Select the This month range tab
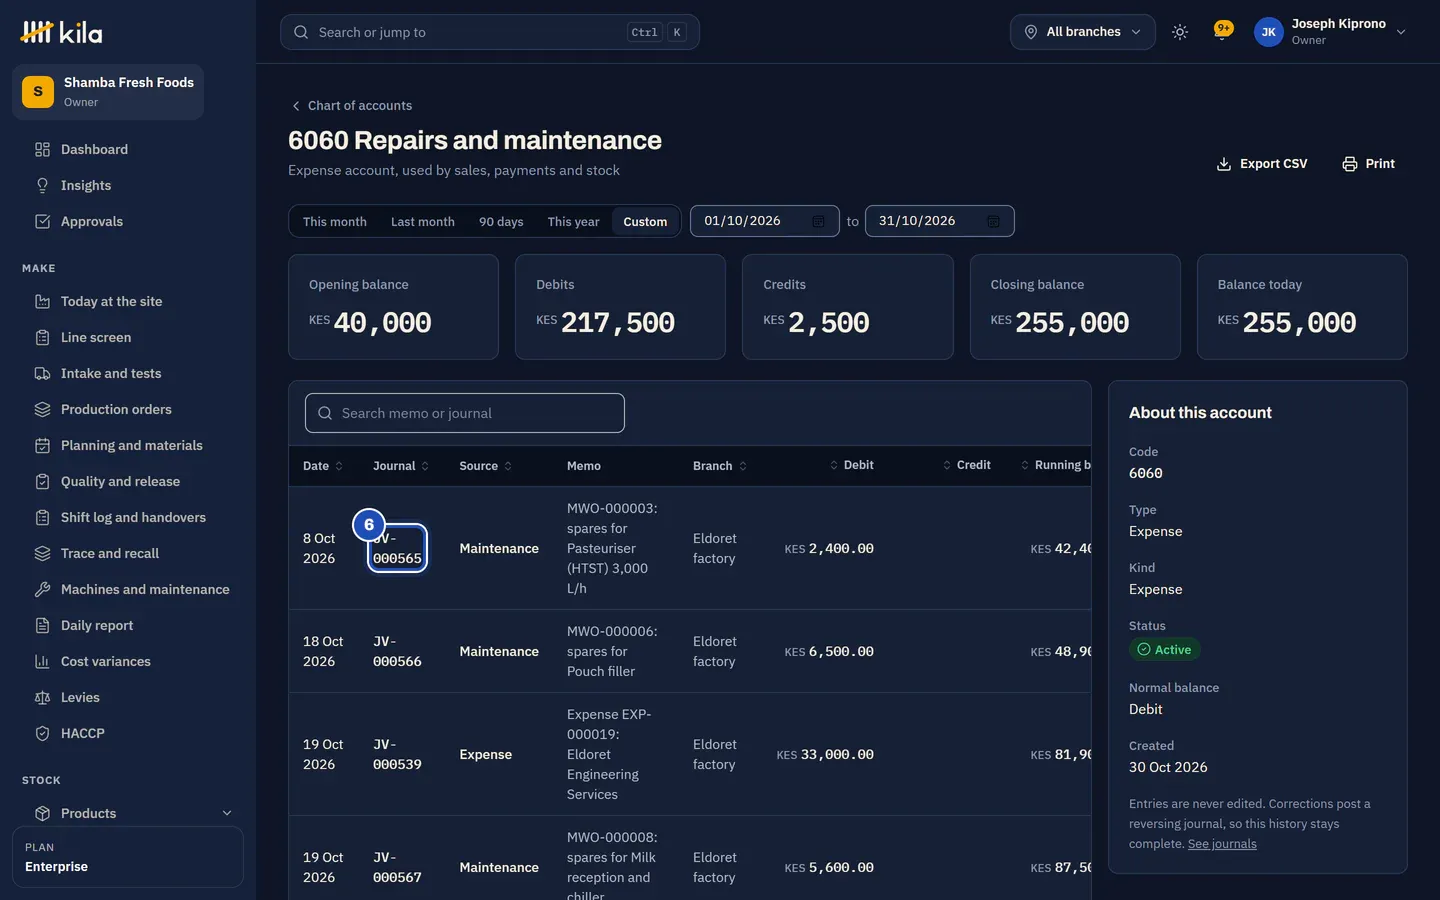This screenshot has height=900, width=1440. tap(335, 221)
